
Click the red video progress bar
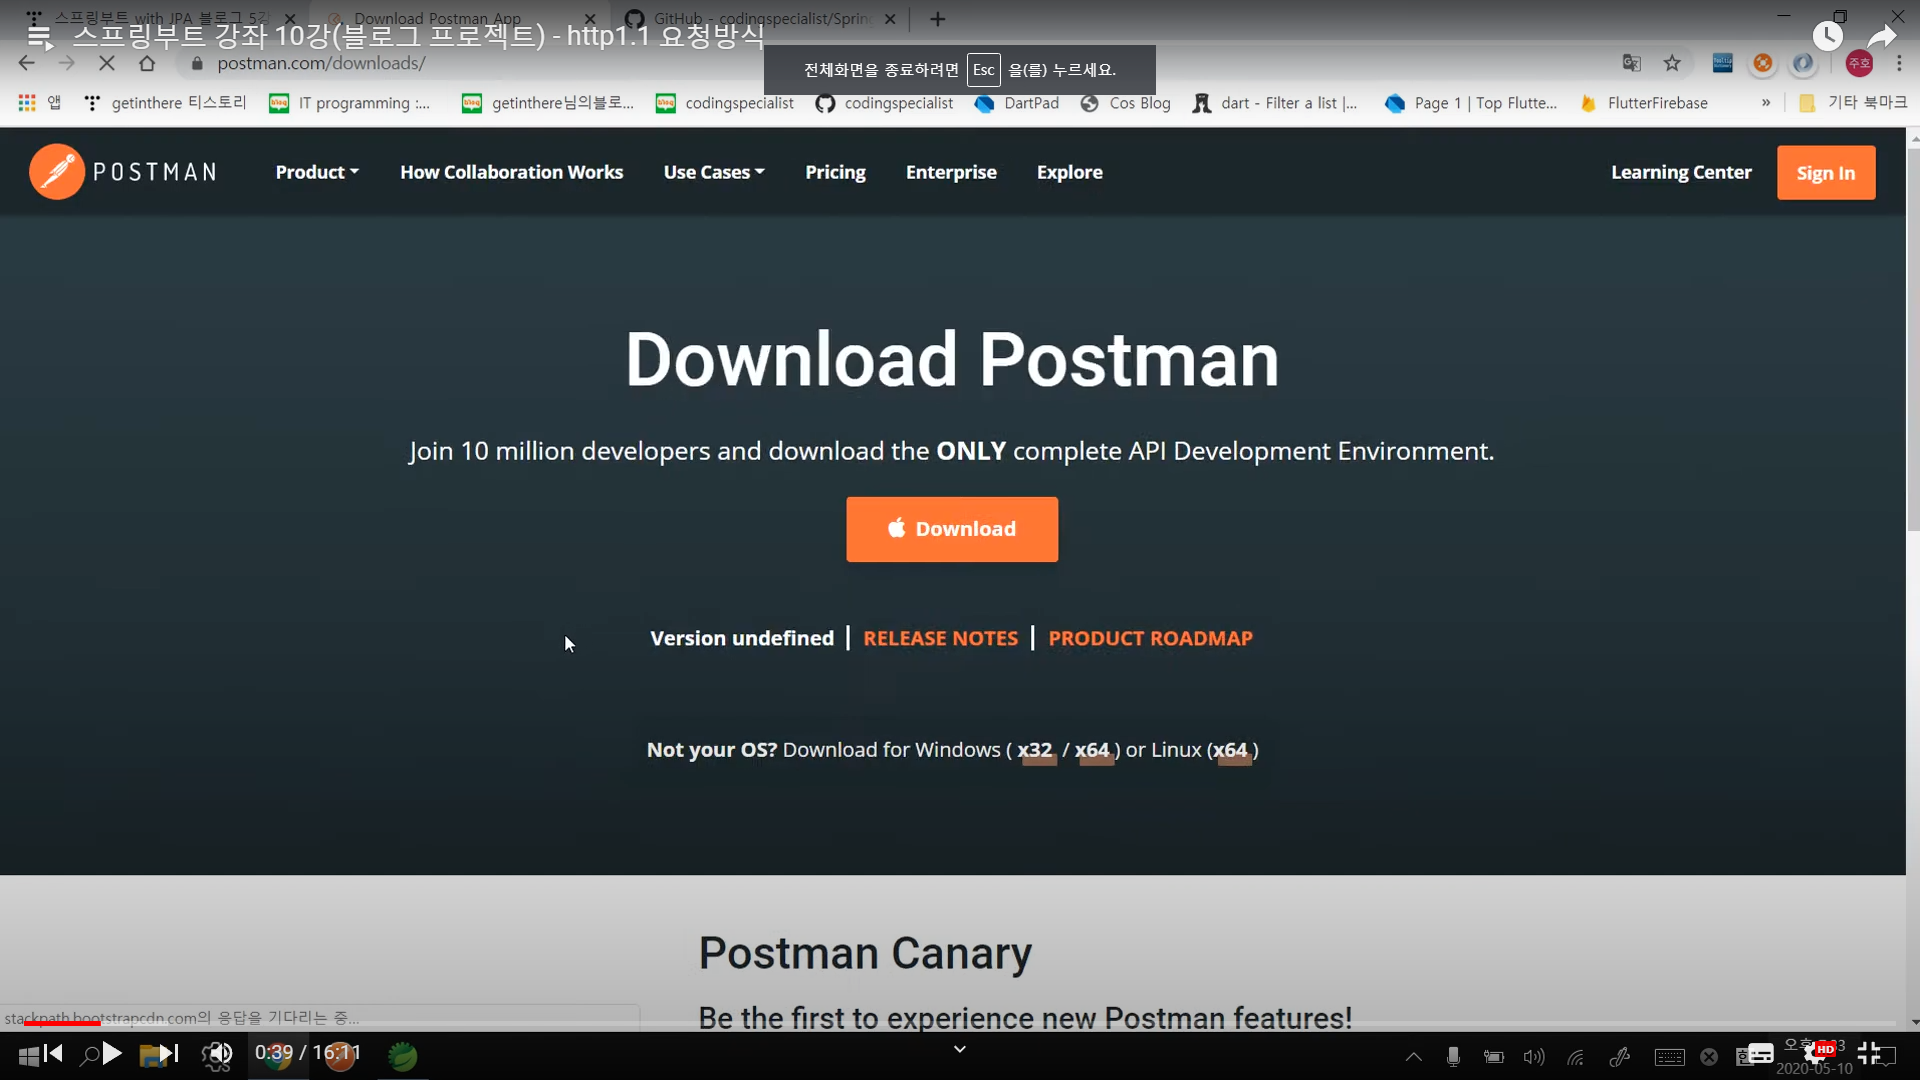click(x=60, y=1023)
